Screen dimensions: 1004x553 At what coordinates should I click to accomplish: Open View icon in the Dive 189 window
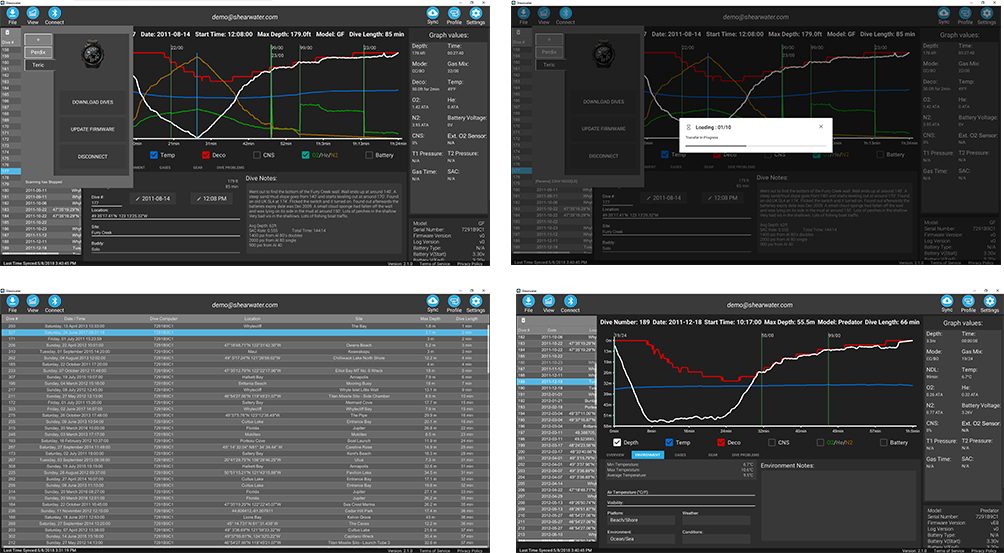point(548,301)
